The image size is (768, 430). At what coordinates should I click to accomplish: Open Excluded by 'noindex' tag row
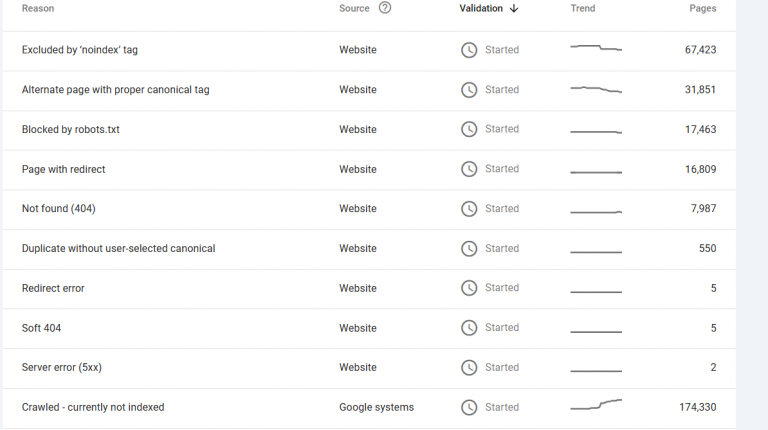tap(369, 50)
